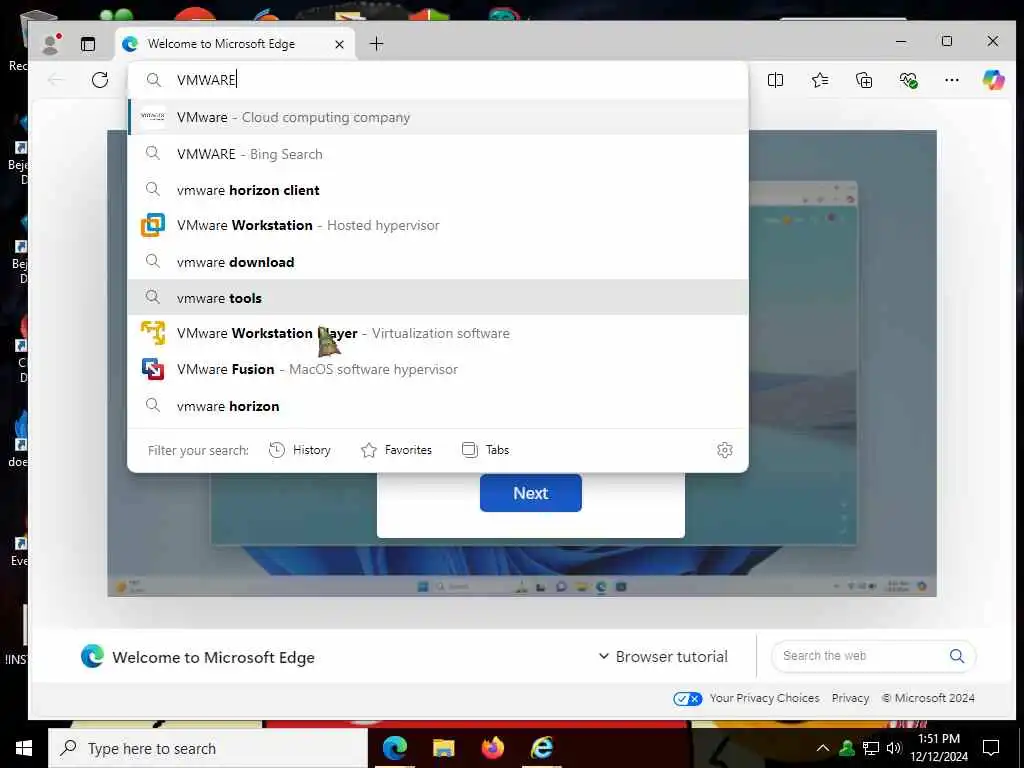The width and height of the screenshot is (1024, 768).
Task: Select VMWARE Bing Search suggestion
Action: pos(438,153)
